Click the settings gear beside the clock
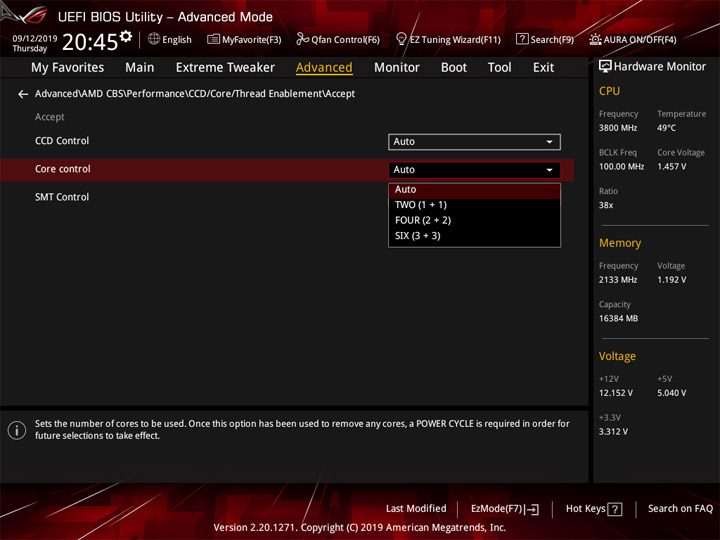720x540 pixels. [126, 36]
